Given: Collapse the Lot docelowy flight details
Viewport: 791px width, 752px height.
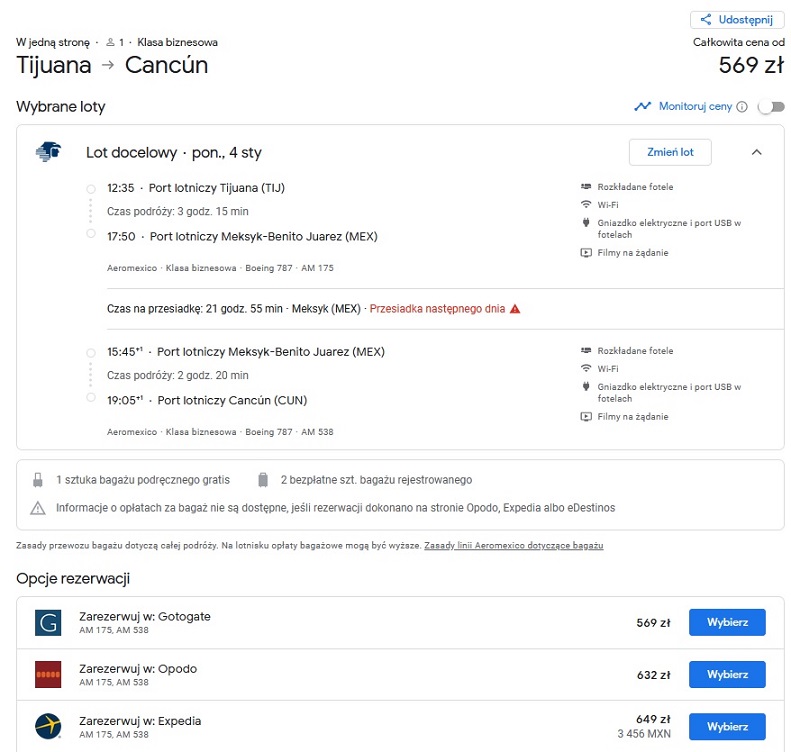Looking at the screenshot, I should [756, 152].
